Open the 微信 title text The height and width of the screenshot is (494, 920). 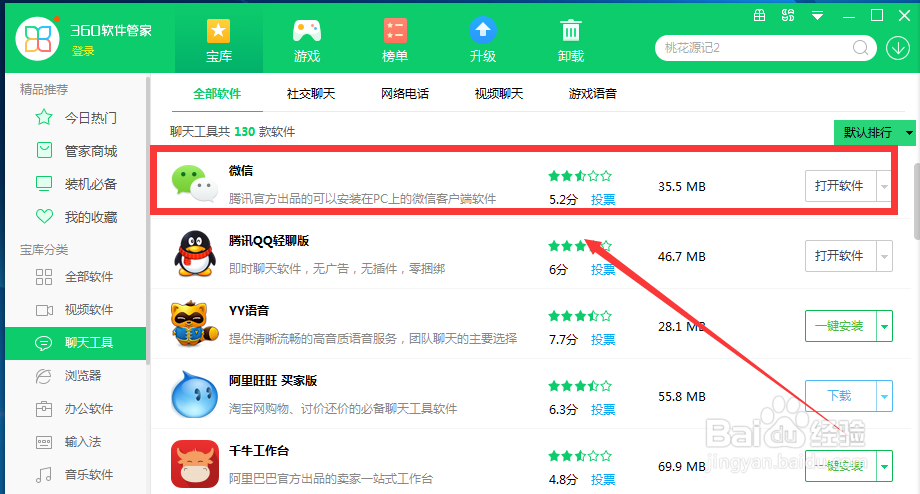tap(241, 171)
